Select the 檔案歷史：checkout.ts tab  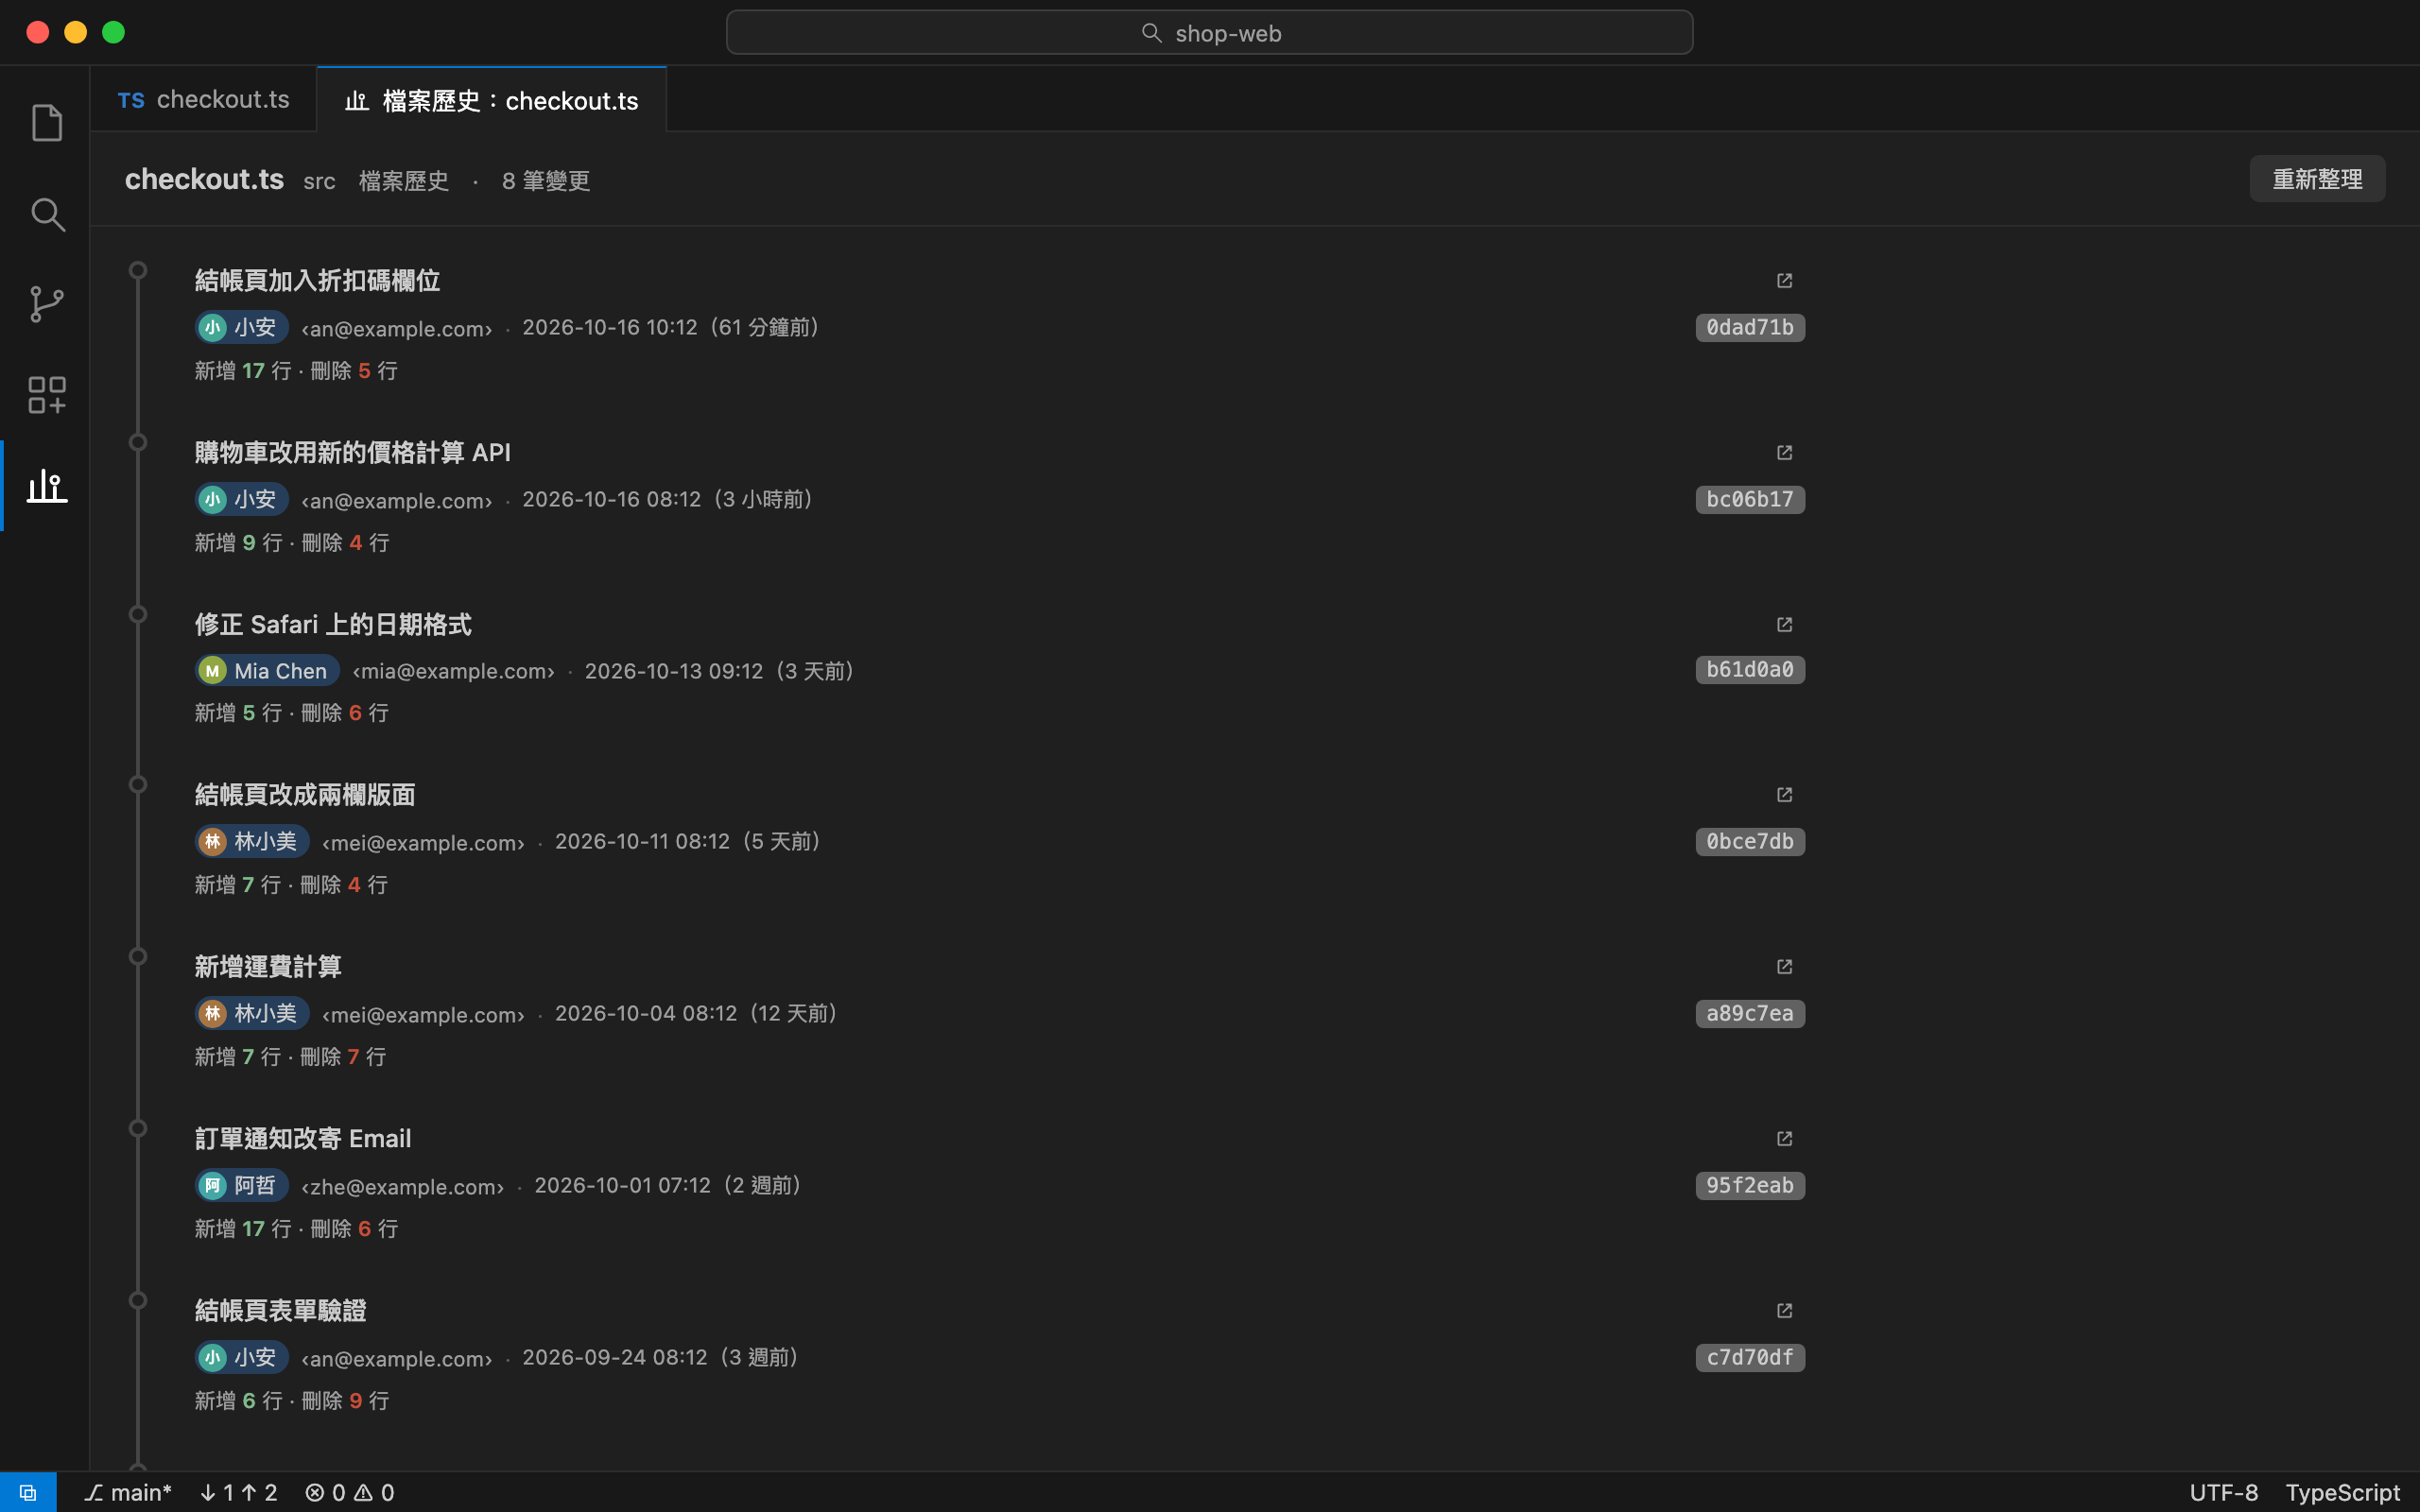(491, 100)
